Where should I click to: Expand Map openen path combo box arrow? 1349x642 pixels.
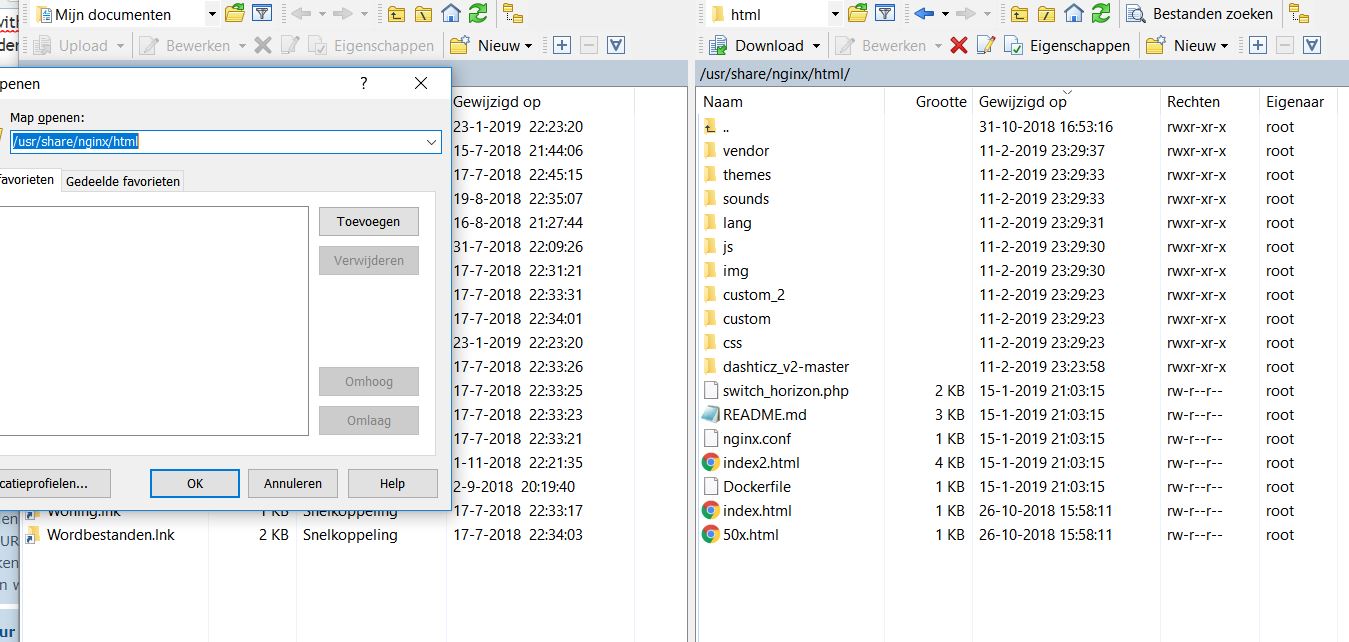pos(431,142)
